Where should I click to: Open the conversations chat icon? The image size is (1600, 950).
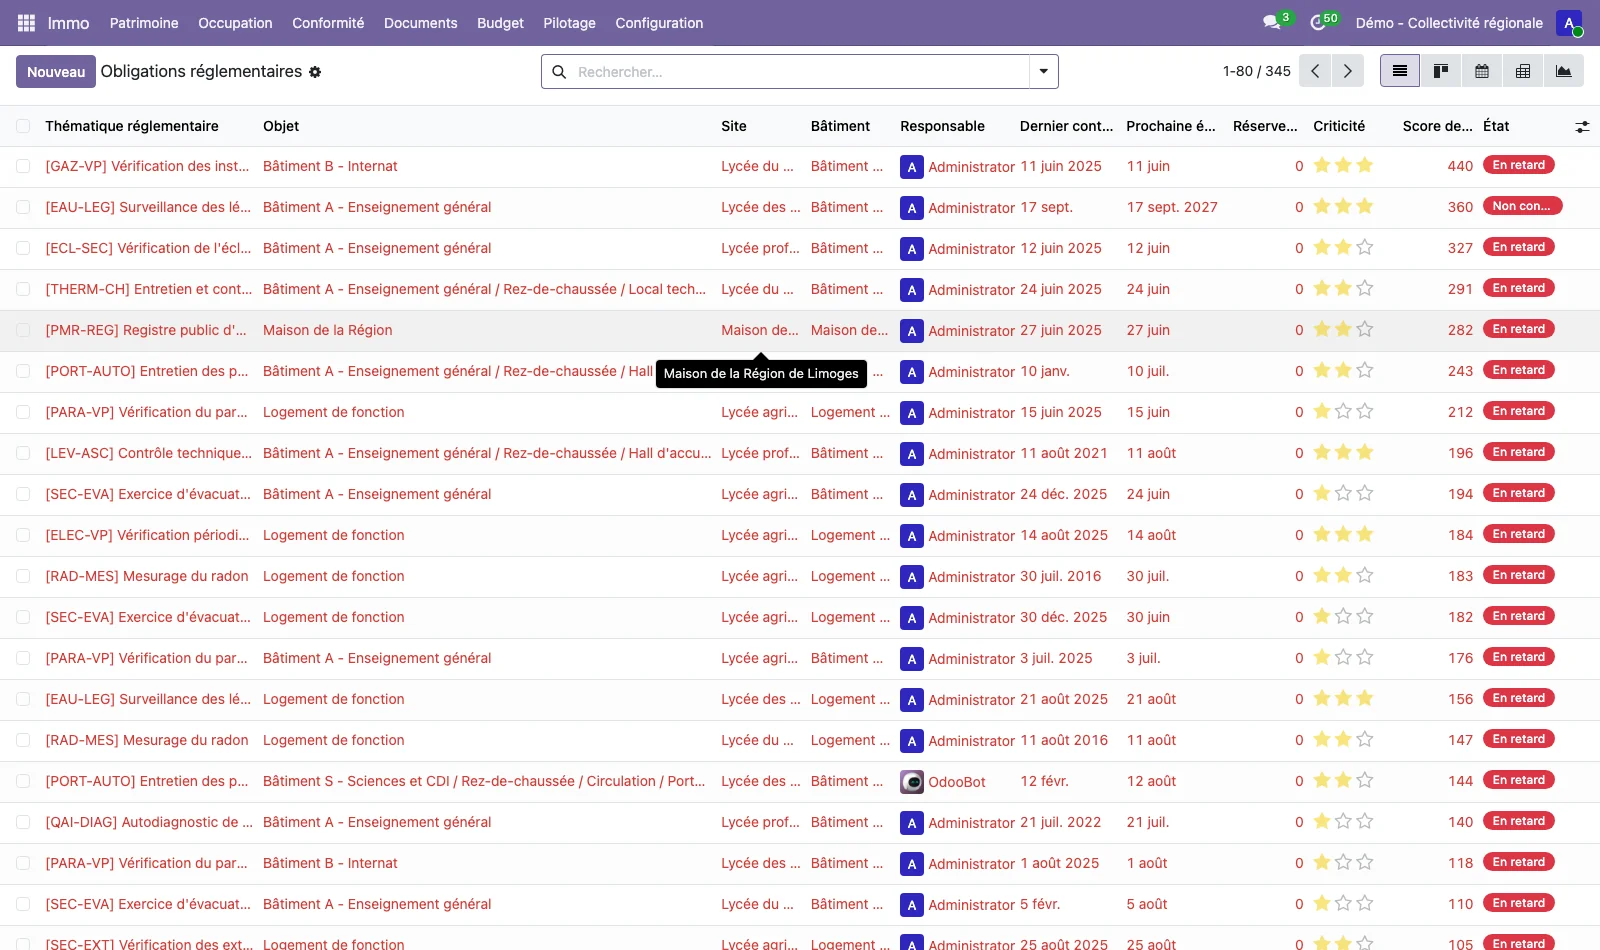[1272, 22]
